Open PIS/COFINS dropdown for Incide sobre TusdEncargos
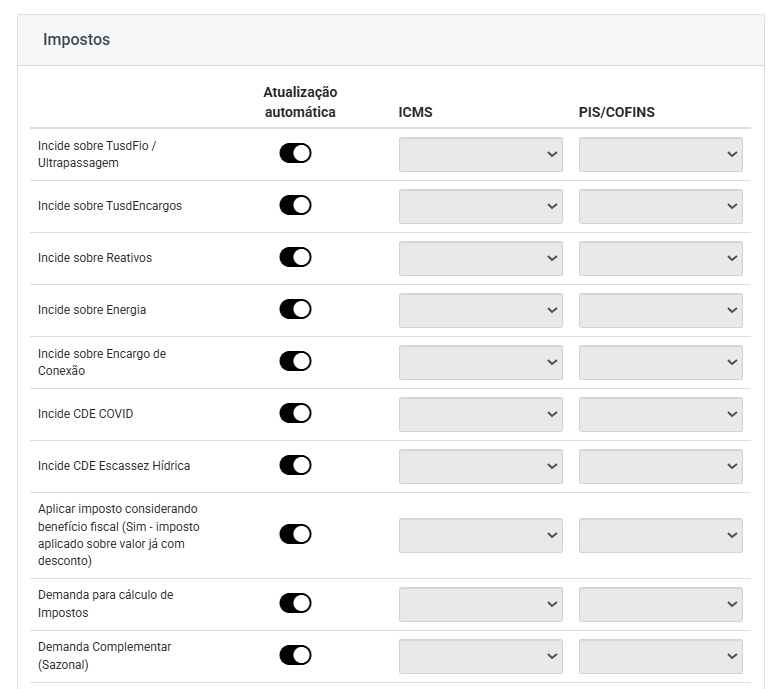Viewport: 775px width, 689px height. click(x=660, y=207)
